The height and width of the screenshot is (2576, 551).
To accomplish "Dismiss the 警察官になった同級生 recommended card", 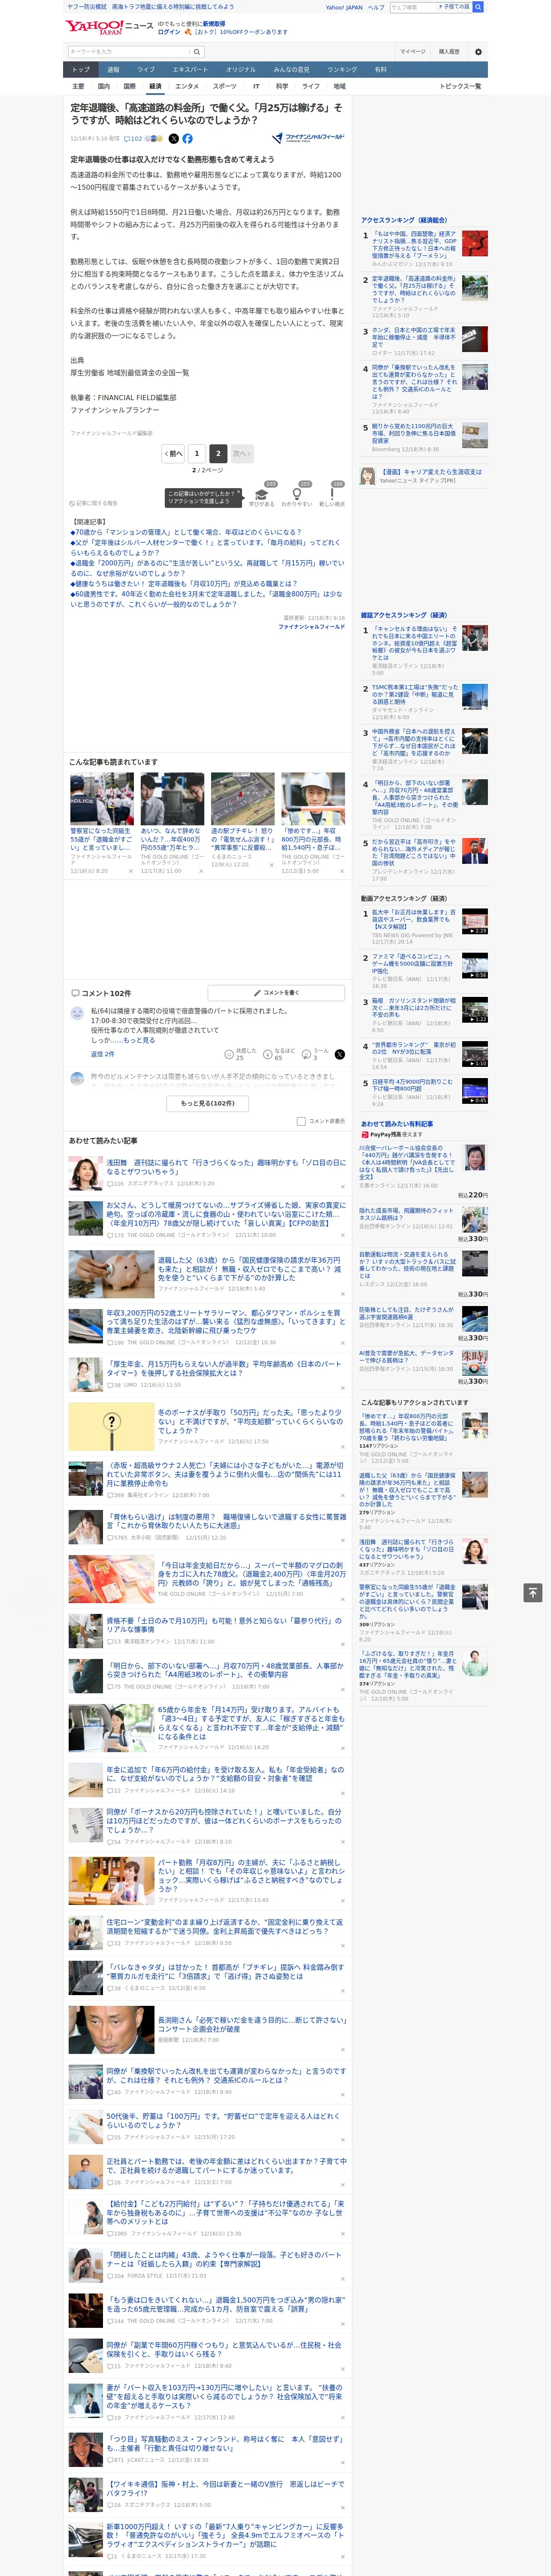I will [131, 871].
